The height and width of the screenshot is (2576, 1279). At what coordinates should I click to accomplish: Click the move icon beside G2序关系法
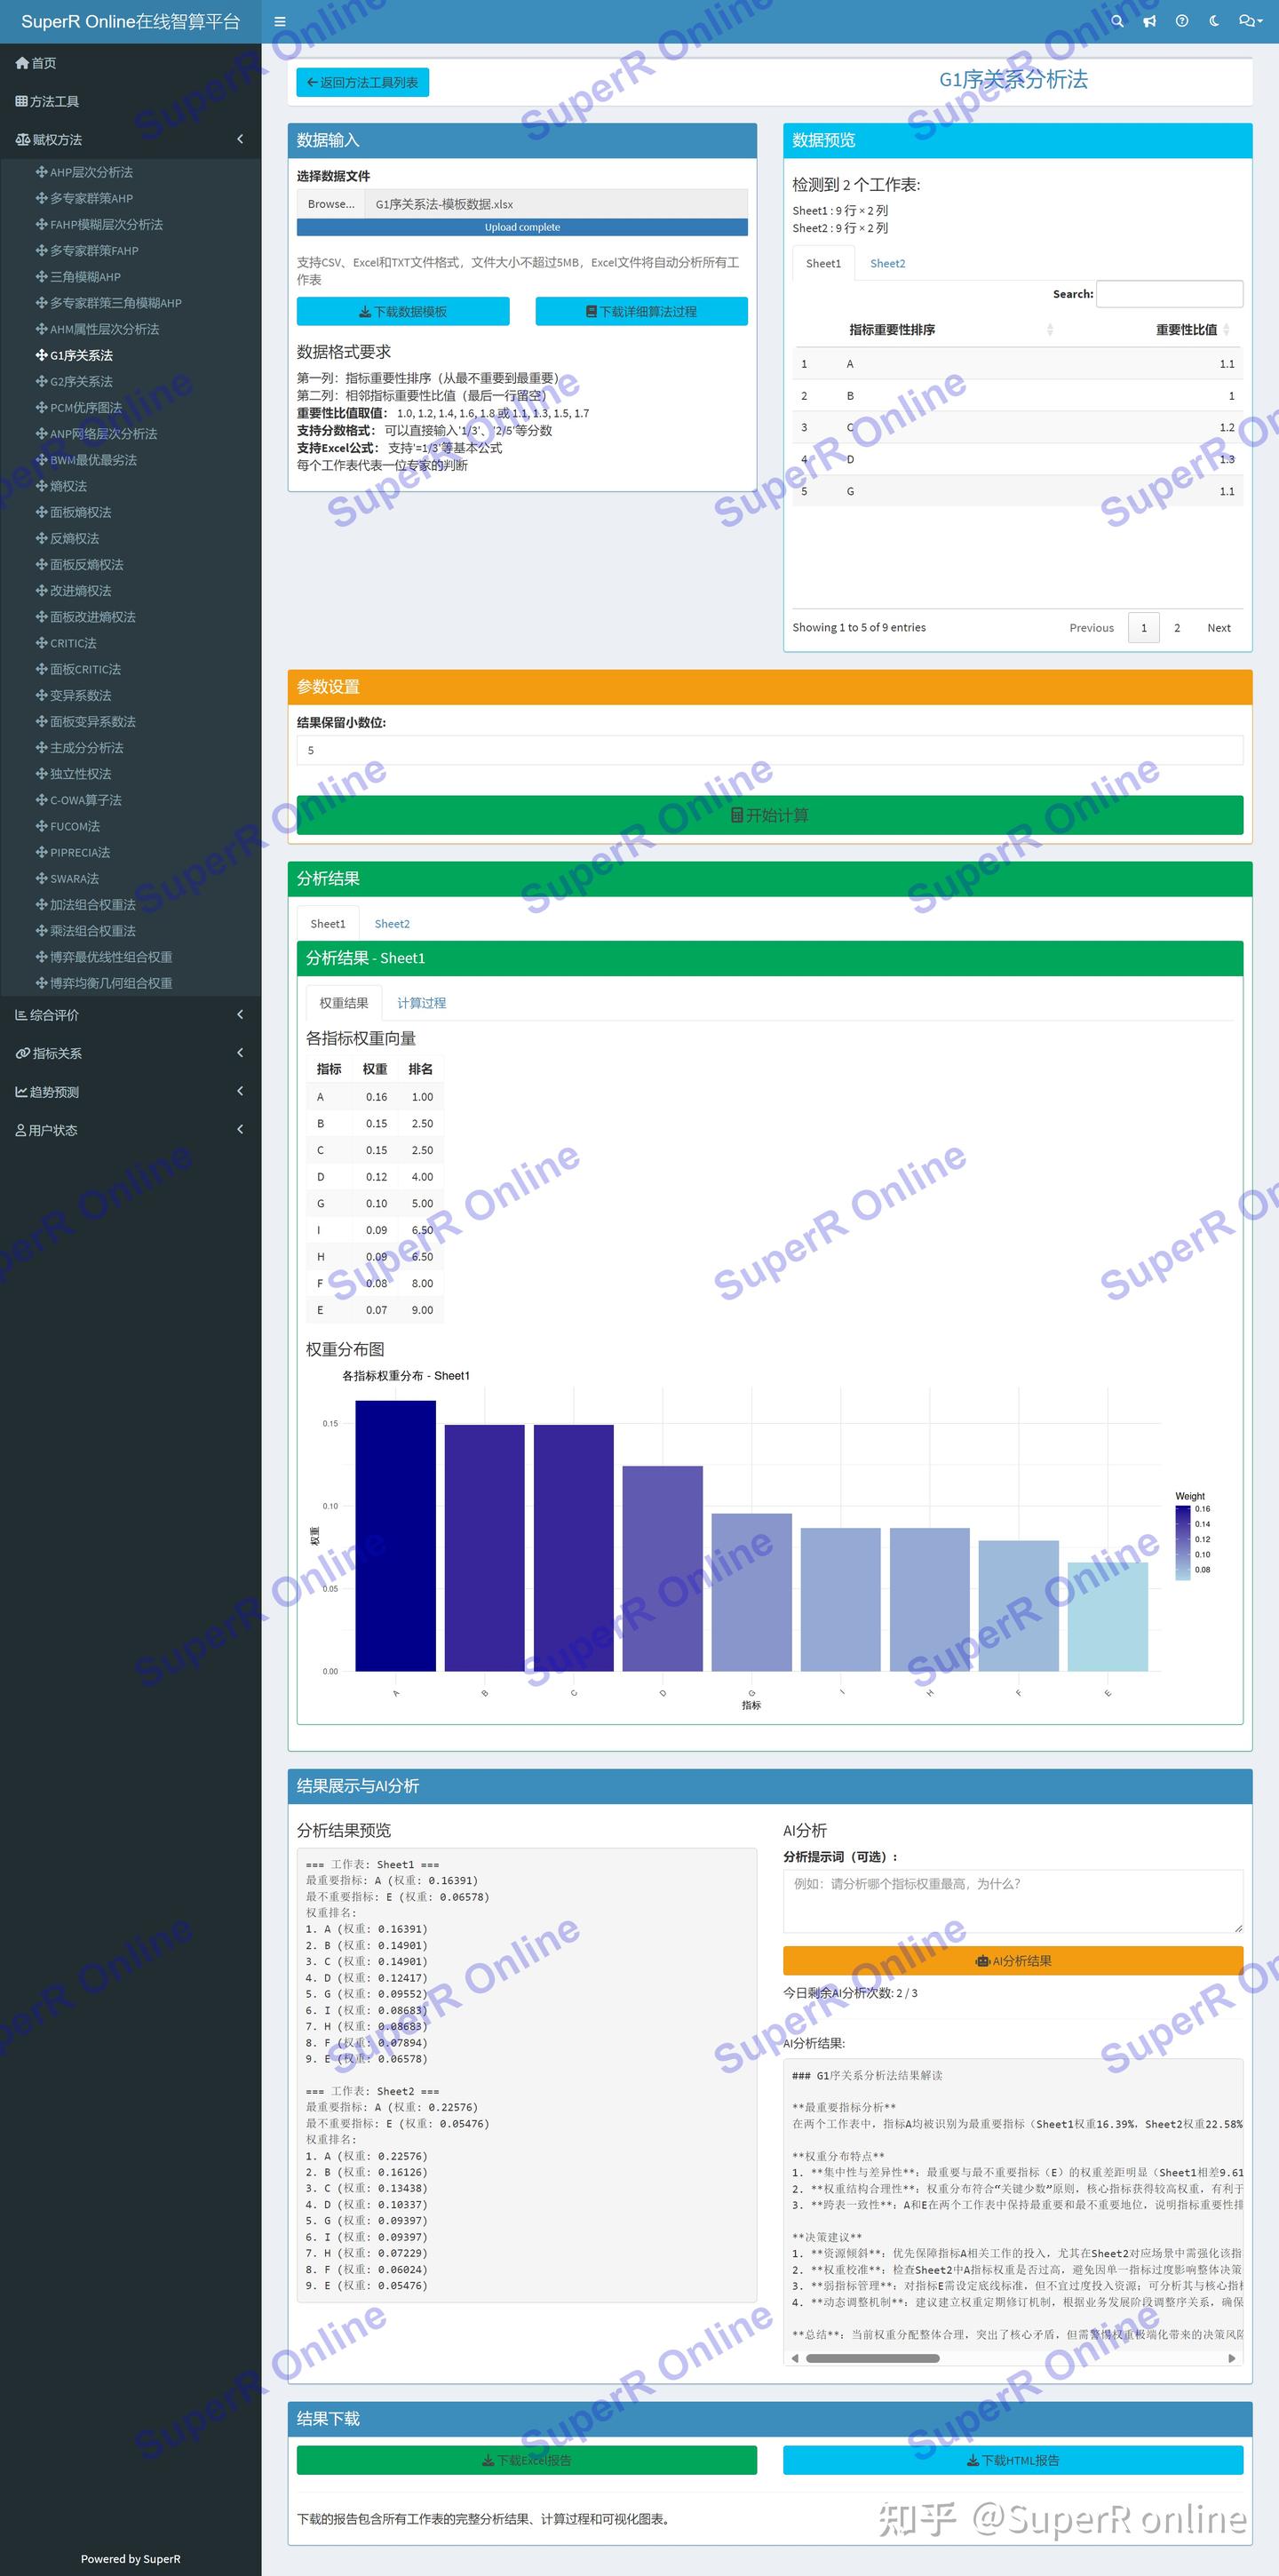point(41,381)
